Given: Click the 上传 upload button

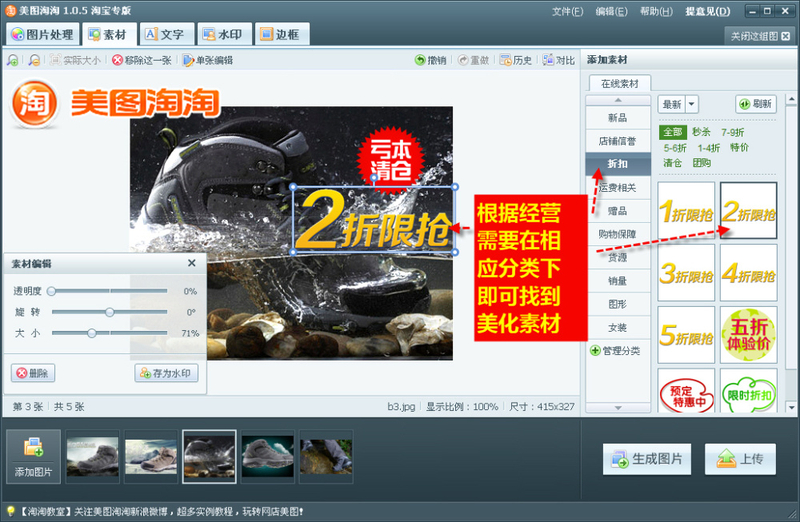Looking at the screenshot, I should coord(740,459).
